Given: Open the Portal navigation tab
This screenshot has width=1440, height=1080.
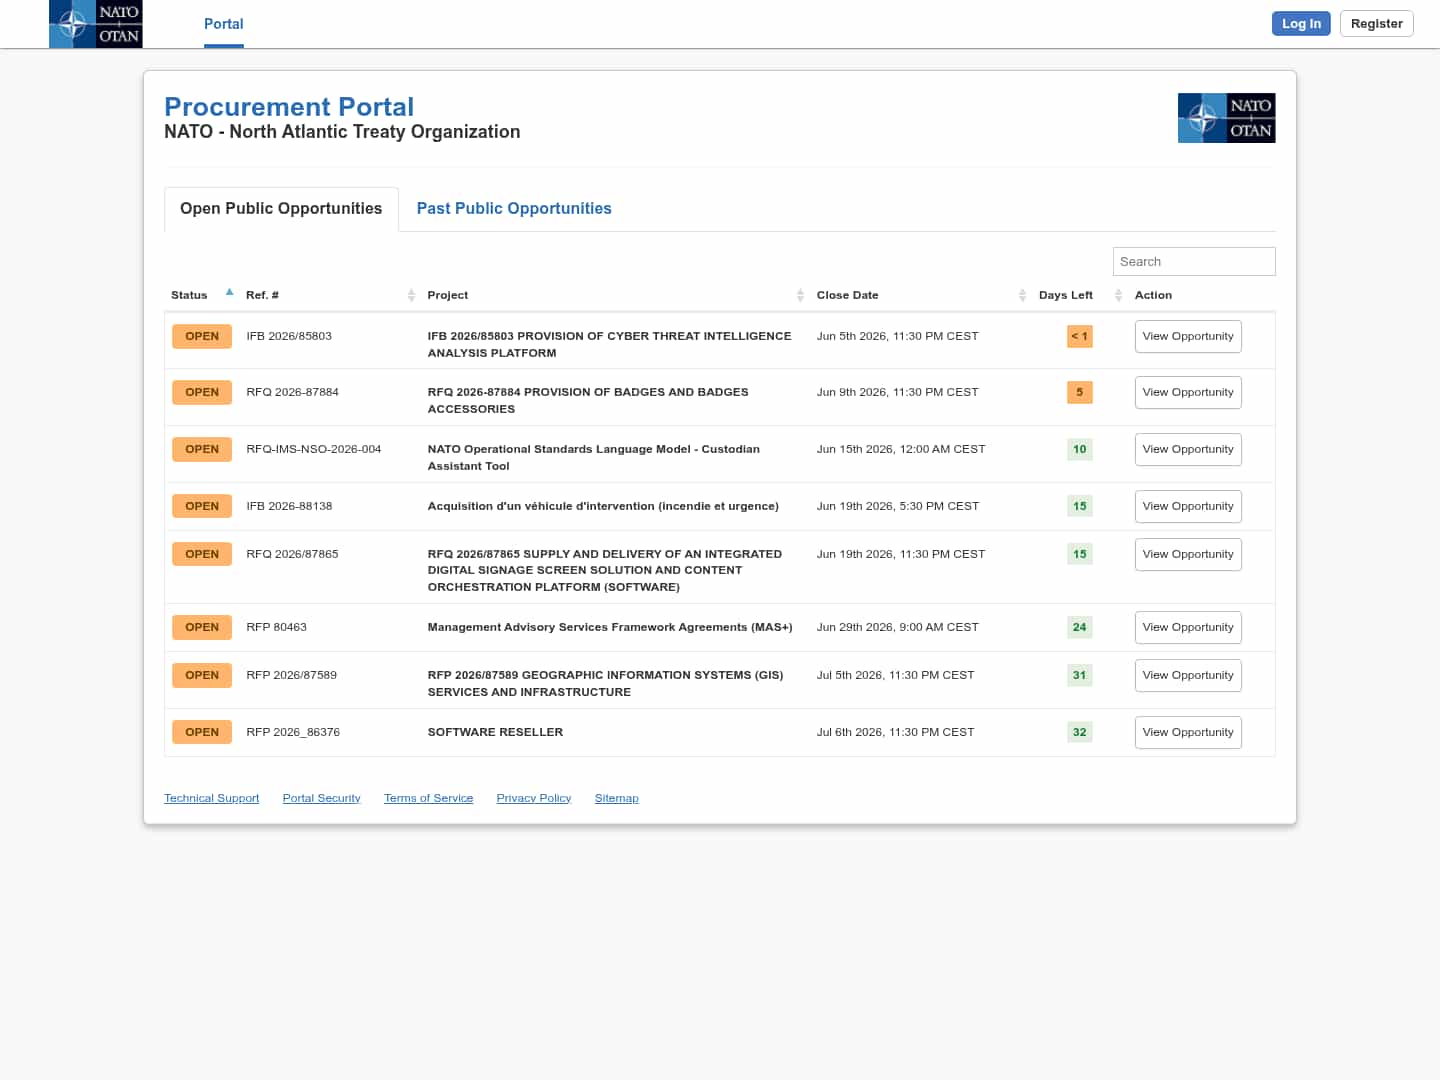Looking at the screenshot, I should point(224,24).
